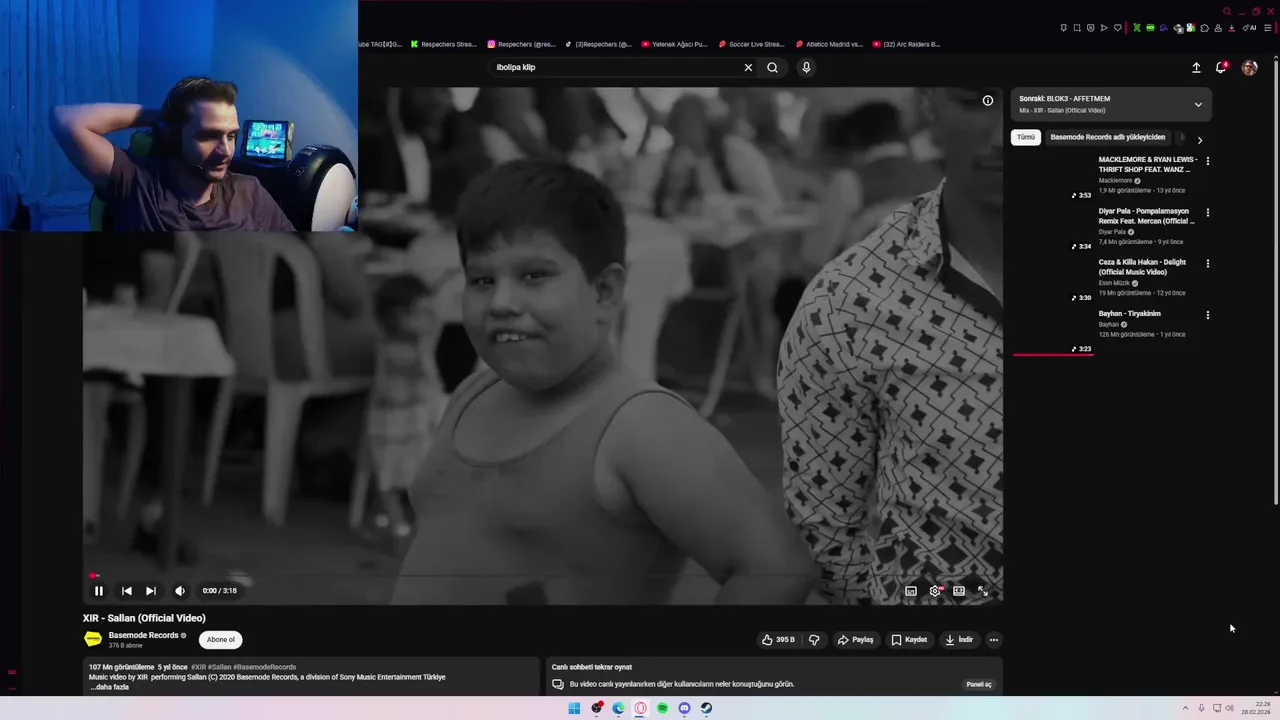This screenshot has height=720, width=1280.
Task: Show hidden system tray icons
Action: click(x=1185, y=708)
